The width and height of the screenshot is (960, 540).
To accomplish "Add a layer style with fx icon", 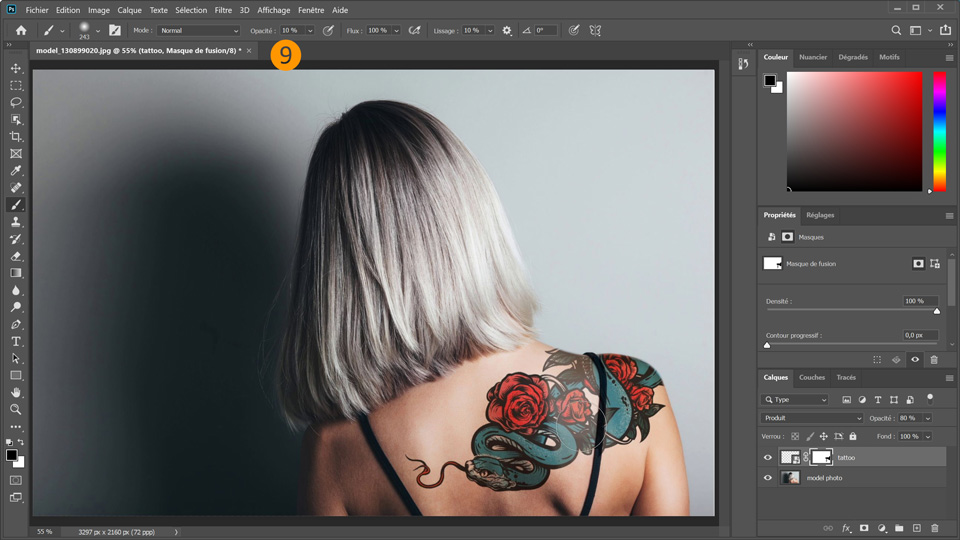I will [846, 528].
